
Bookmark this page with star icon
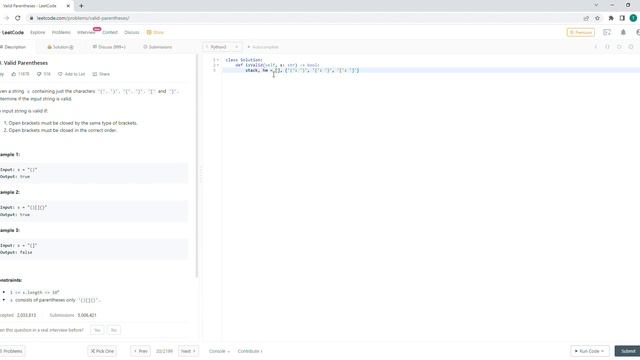[598, 18]
